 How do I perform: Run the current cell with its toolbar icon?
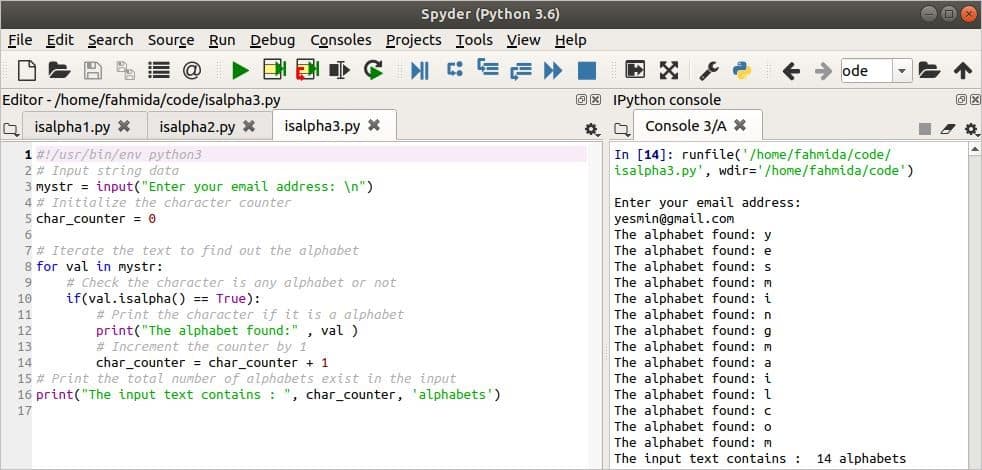tap(274, 70)
